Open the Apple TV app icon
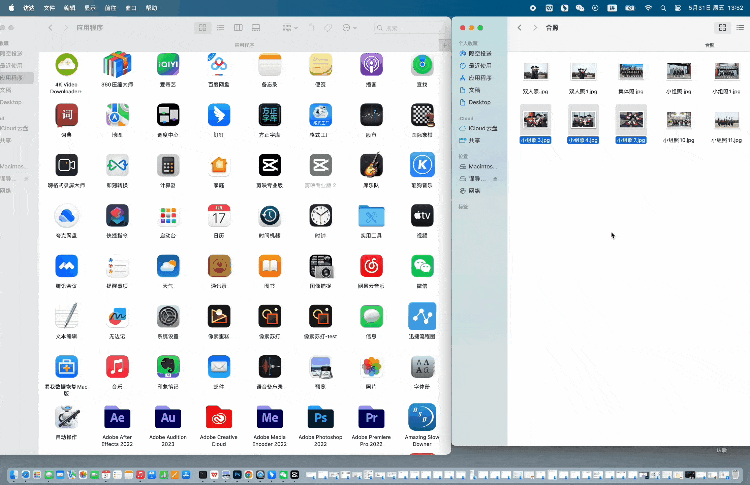This screenshot has width=750, height=485. tap(422, 216)
